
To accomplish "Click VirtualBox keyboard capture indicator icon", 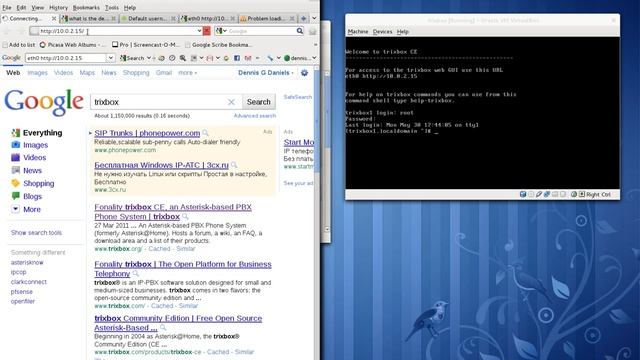I will pos(582,194).
